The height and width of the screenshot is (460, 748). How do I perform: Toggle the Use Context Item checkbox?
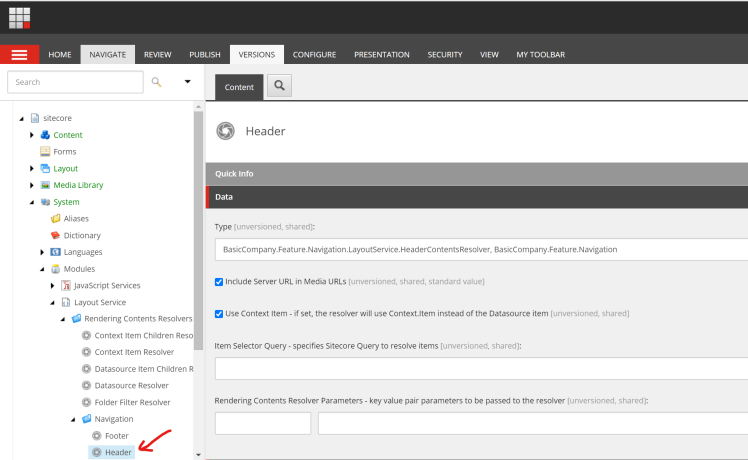pos(220,313)
